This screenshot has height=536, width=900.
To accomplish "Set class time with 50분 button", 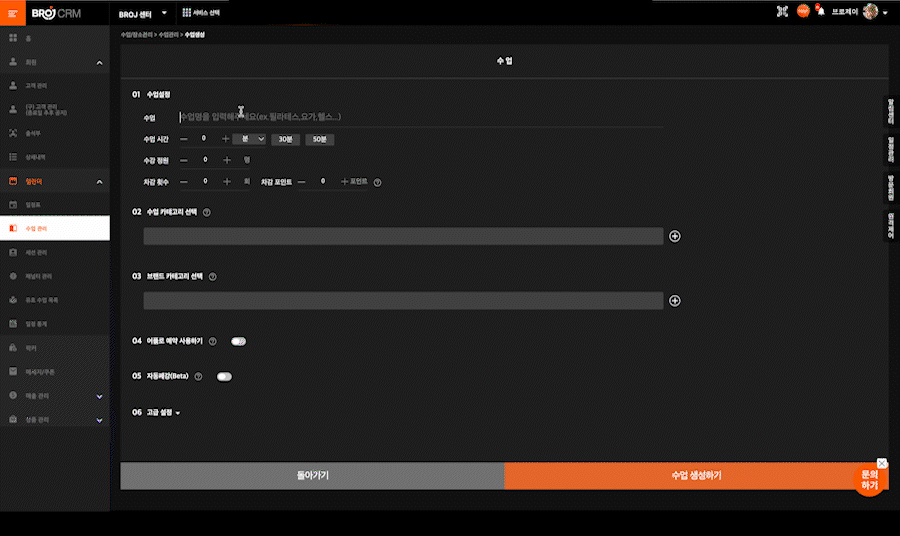I will (320, 139).
